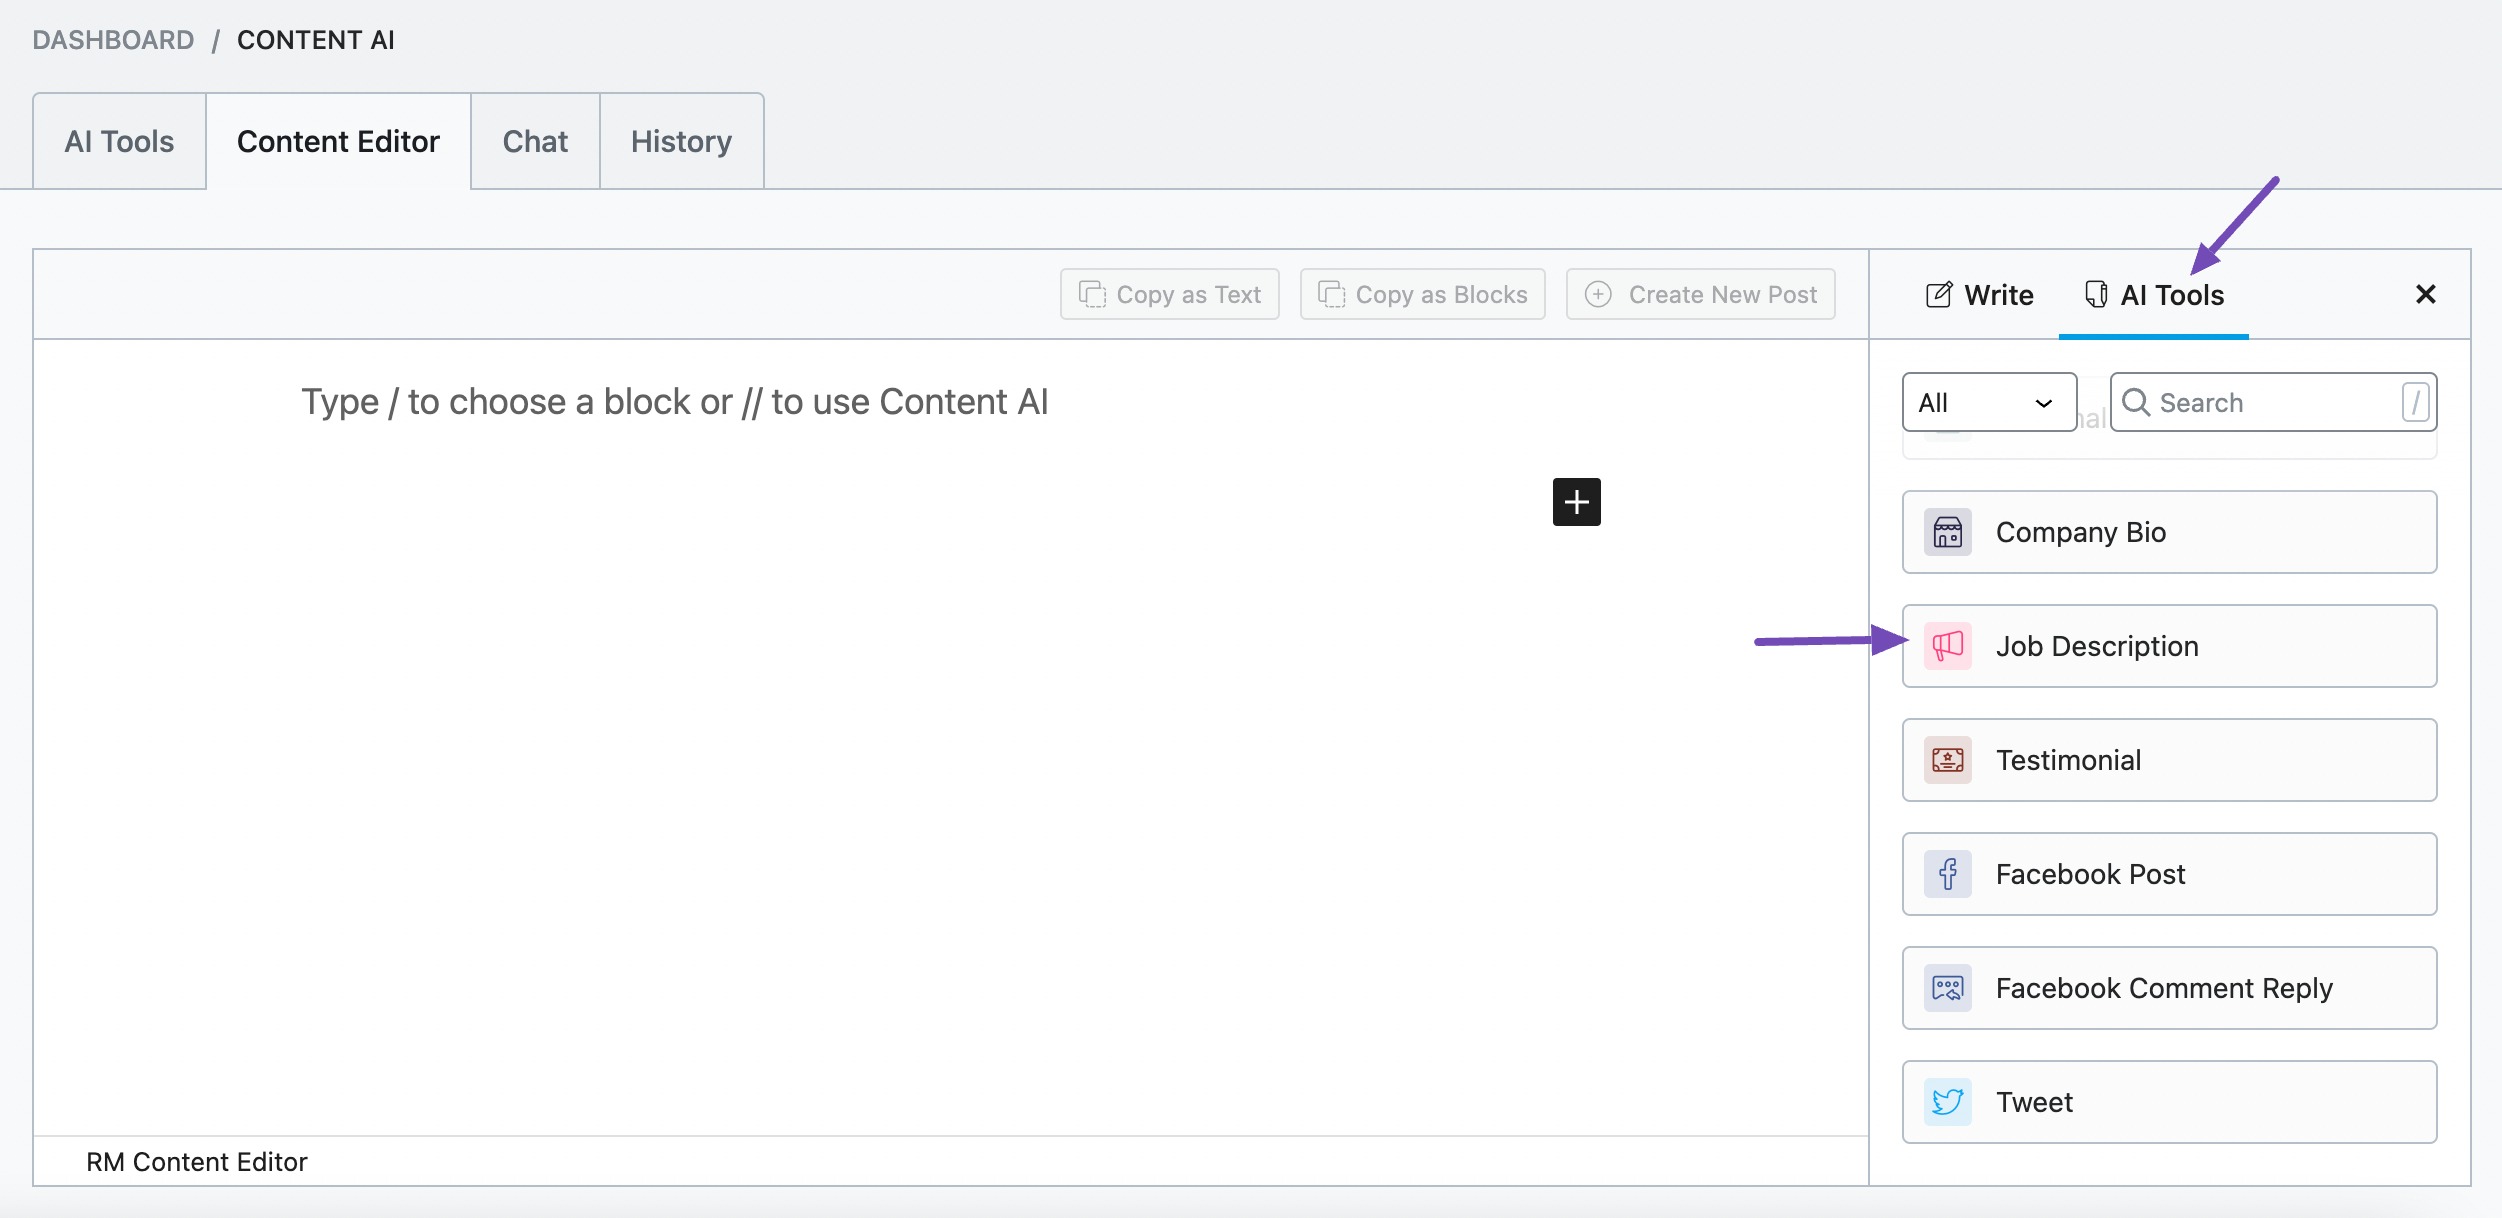
Task: Open the Chat tab
Action: [535, 141]
